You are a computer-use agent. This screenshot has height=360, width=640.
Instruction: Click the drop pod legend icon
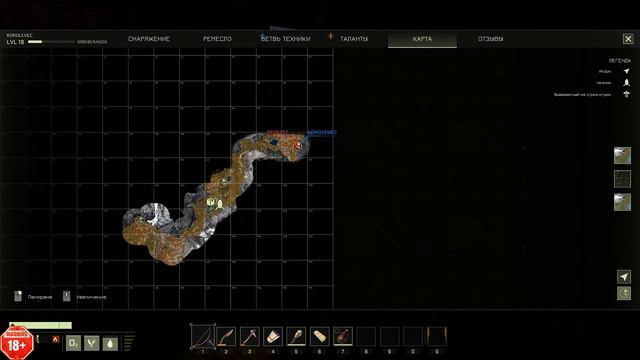(x=627, y=83)
